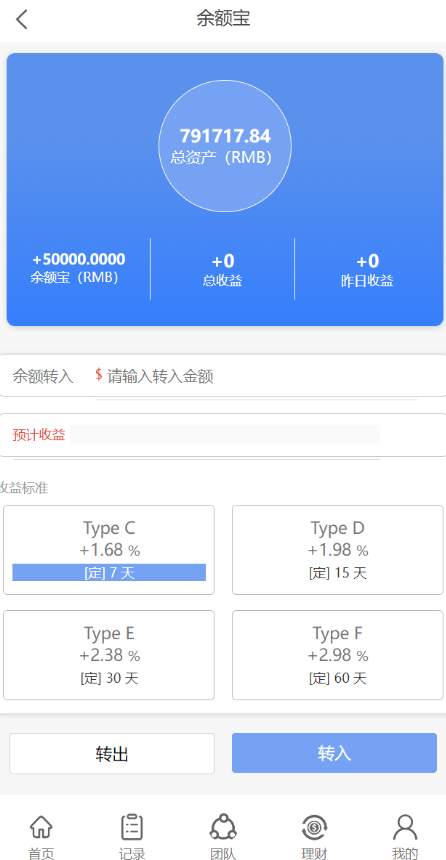Select the Type F 60-day plan
The height and width of the screenshot is (860, 446).
pos(337,655)
